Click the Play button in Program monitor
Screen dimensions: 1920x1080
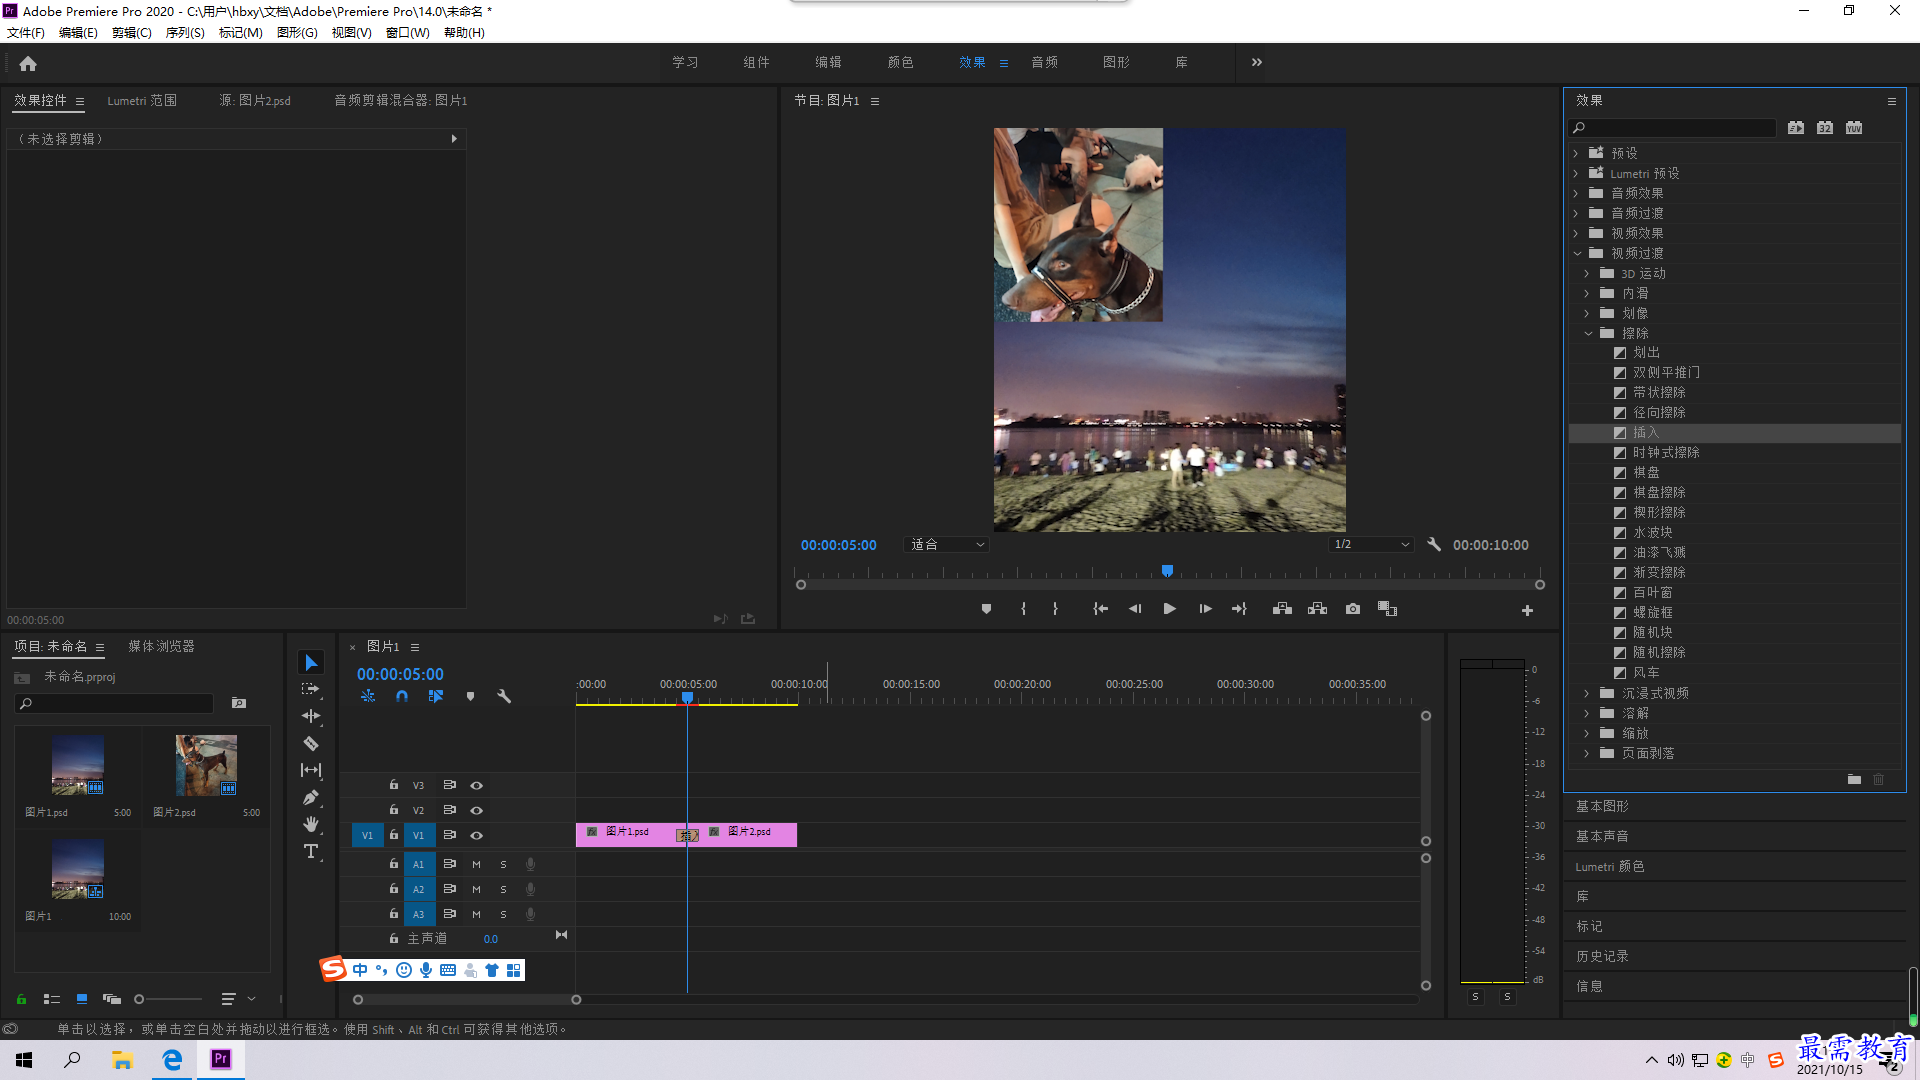point(1169,609)
